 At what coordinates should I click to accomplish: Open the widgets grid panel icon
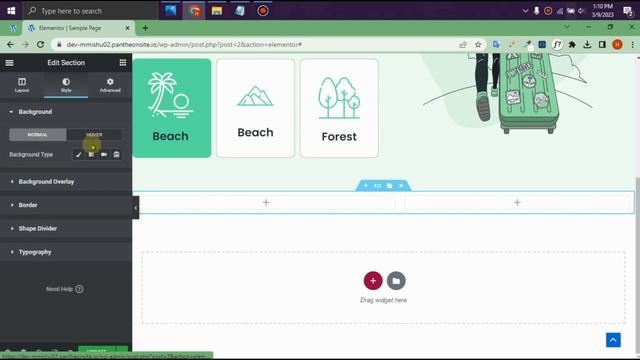[122, 62]
